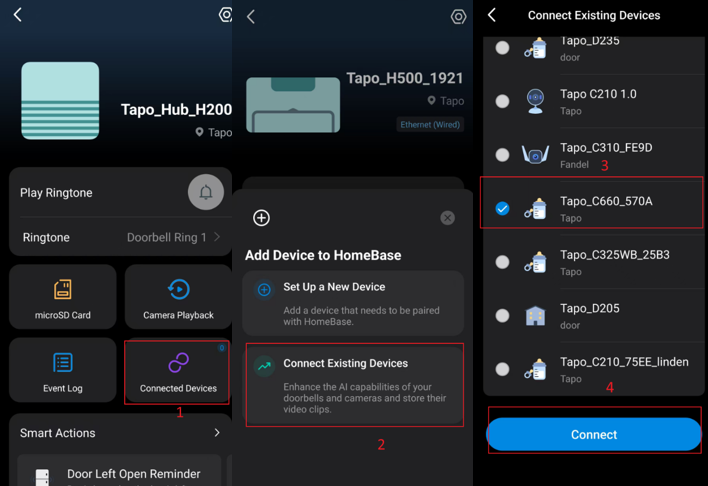Open Connected Devices tile
The height and width of the screenshot is (486, 708).
click(x=178, y=372)
